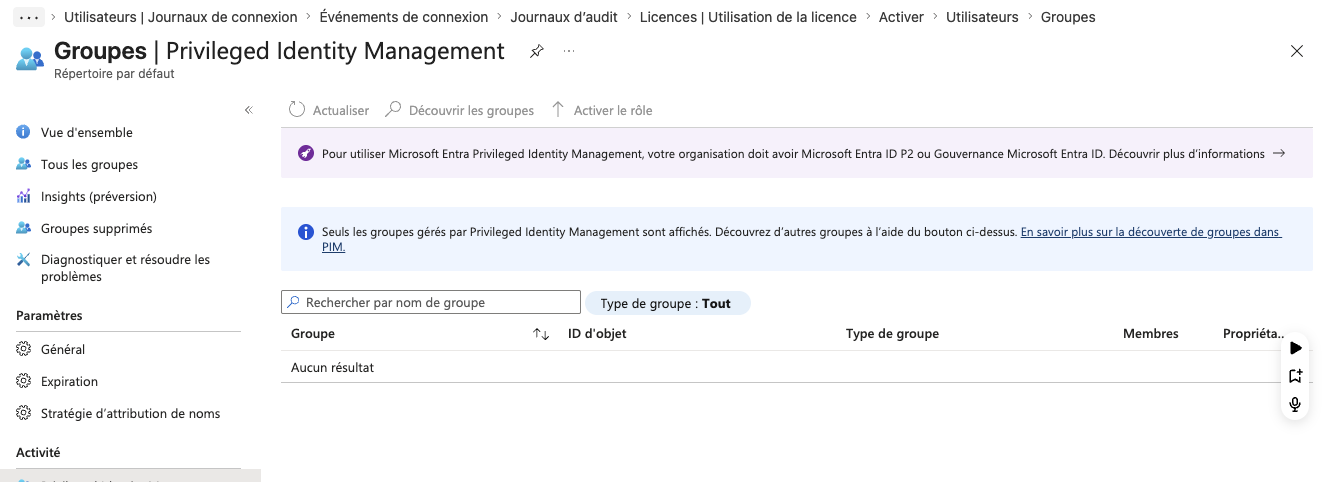Click the Groupes people icon in the header
Screen dimensions: 1322x482
pyautogui.click(x=30, y=58)
